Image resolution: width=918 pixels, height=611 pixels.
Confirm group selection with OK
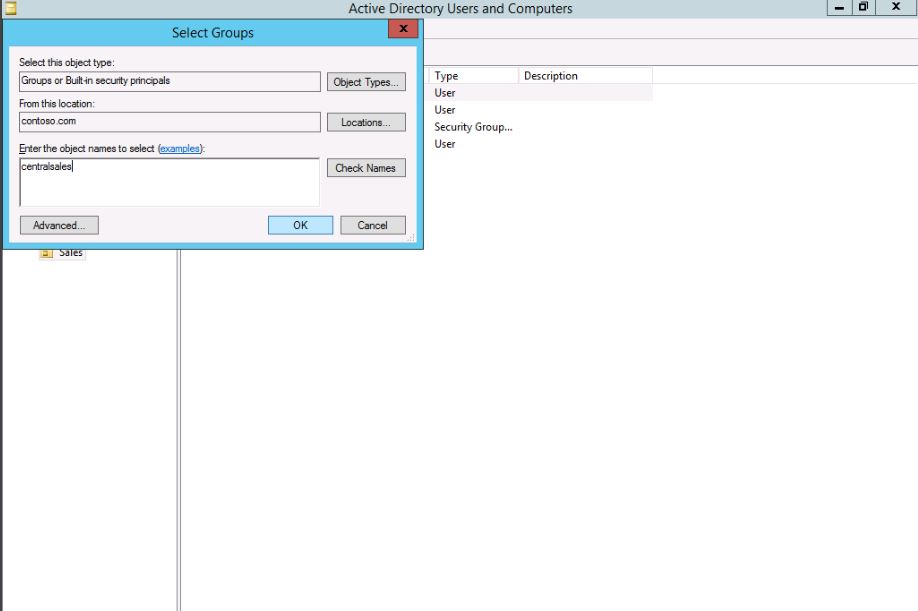[x=300, y=225]
